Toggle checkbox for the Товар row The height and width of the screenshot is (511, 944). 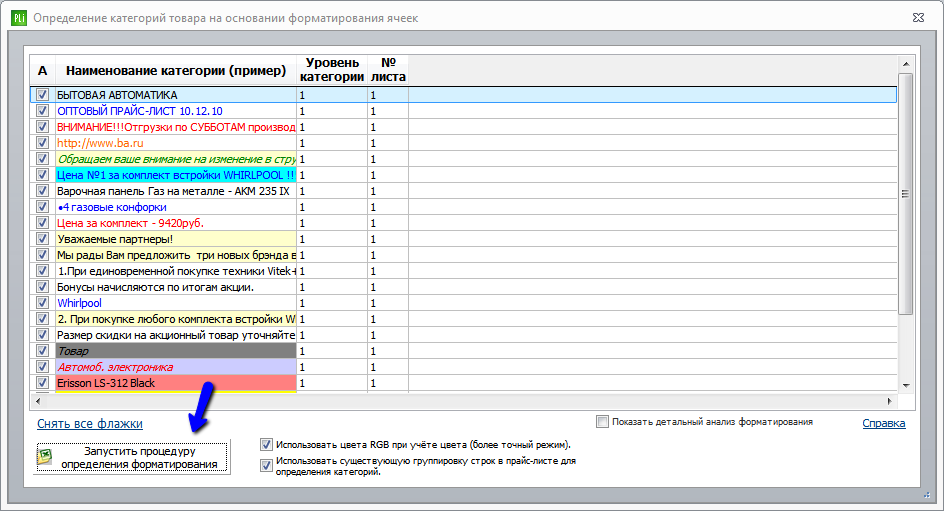pos(42,351)
